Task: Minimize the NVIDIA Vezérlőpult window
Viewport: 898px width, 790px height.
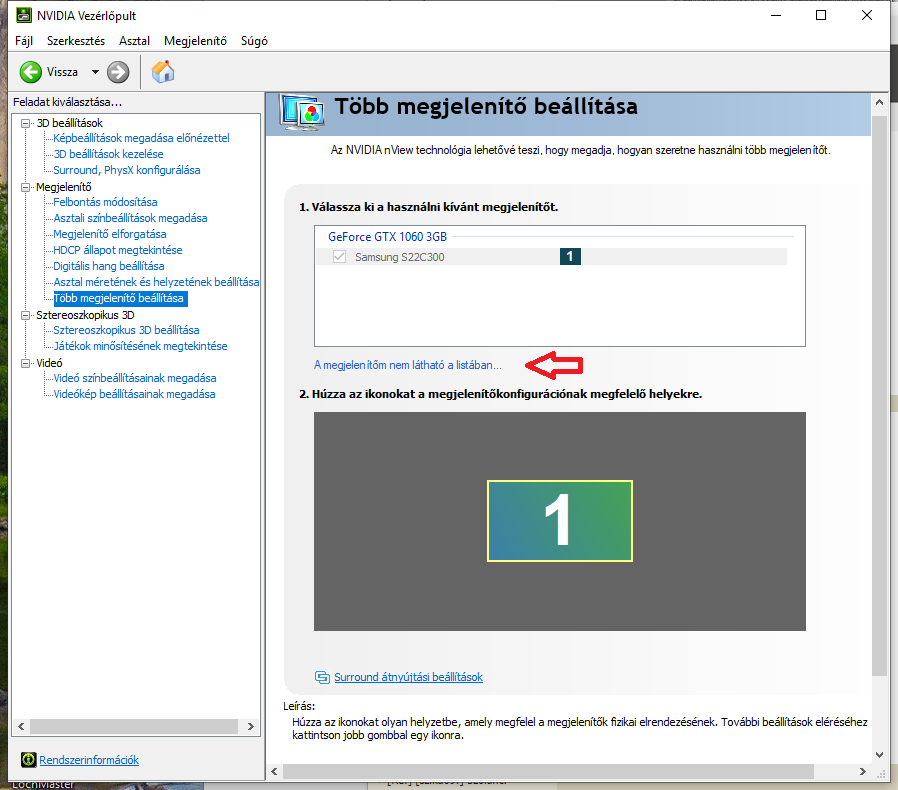Action: pos(776,15)
